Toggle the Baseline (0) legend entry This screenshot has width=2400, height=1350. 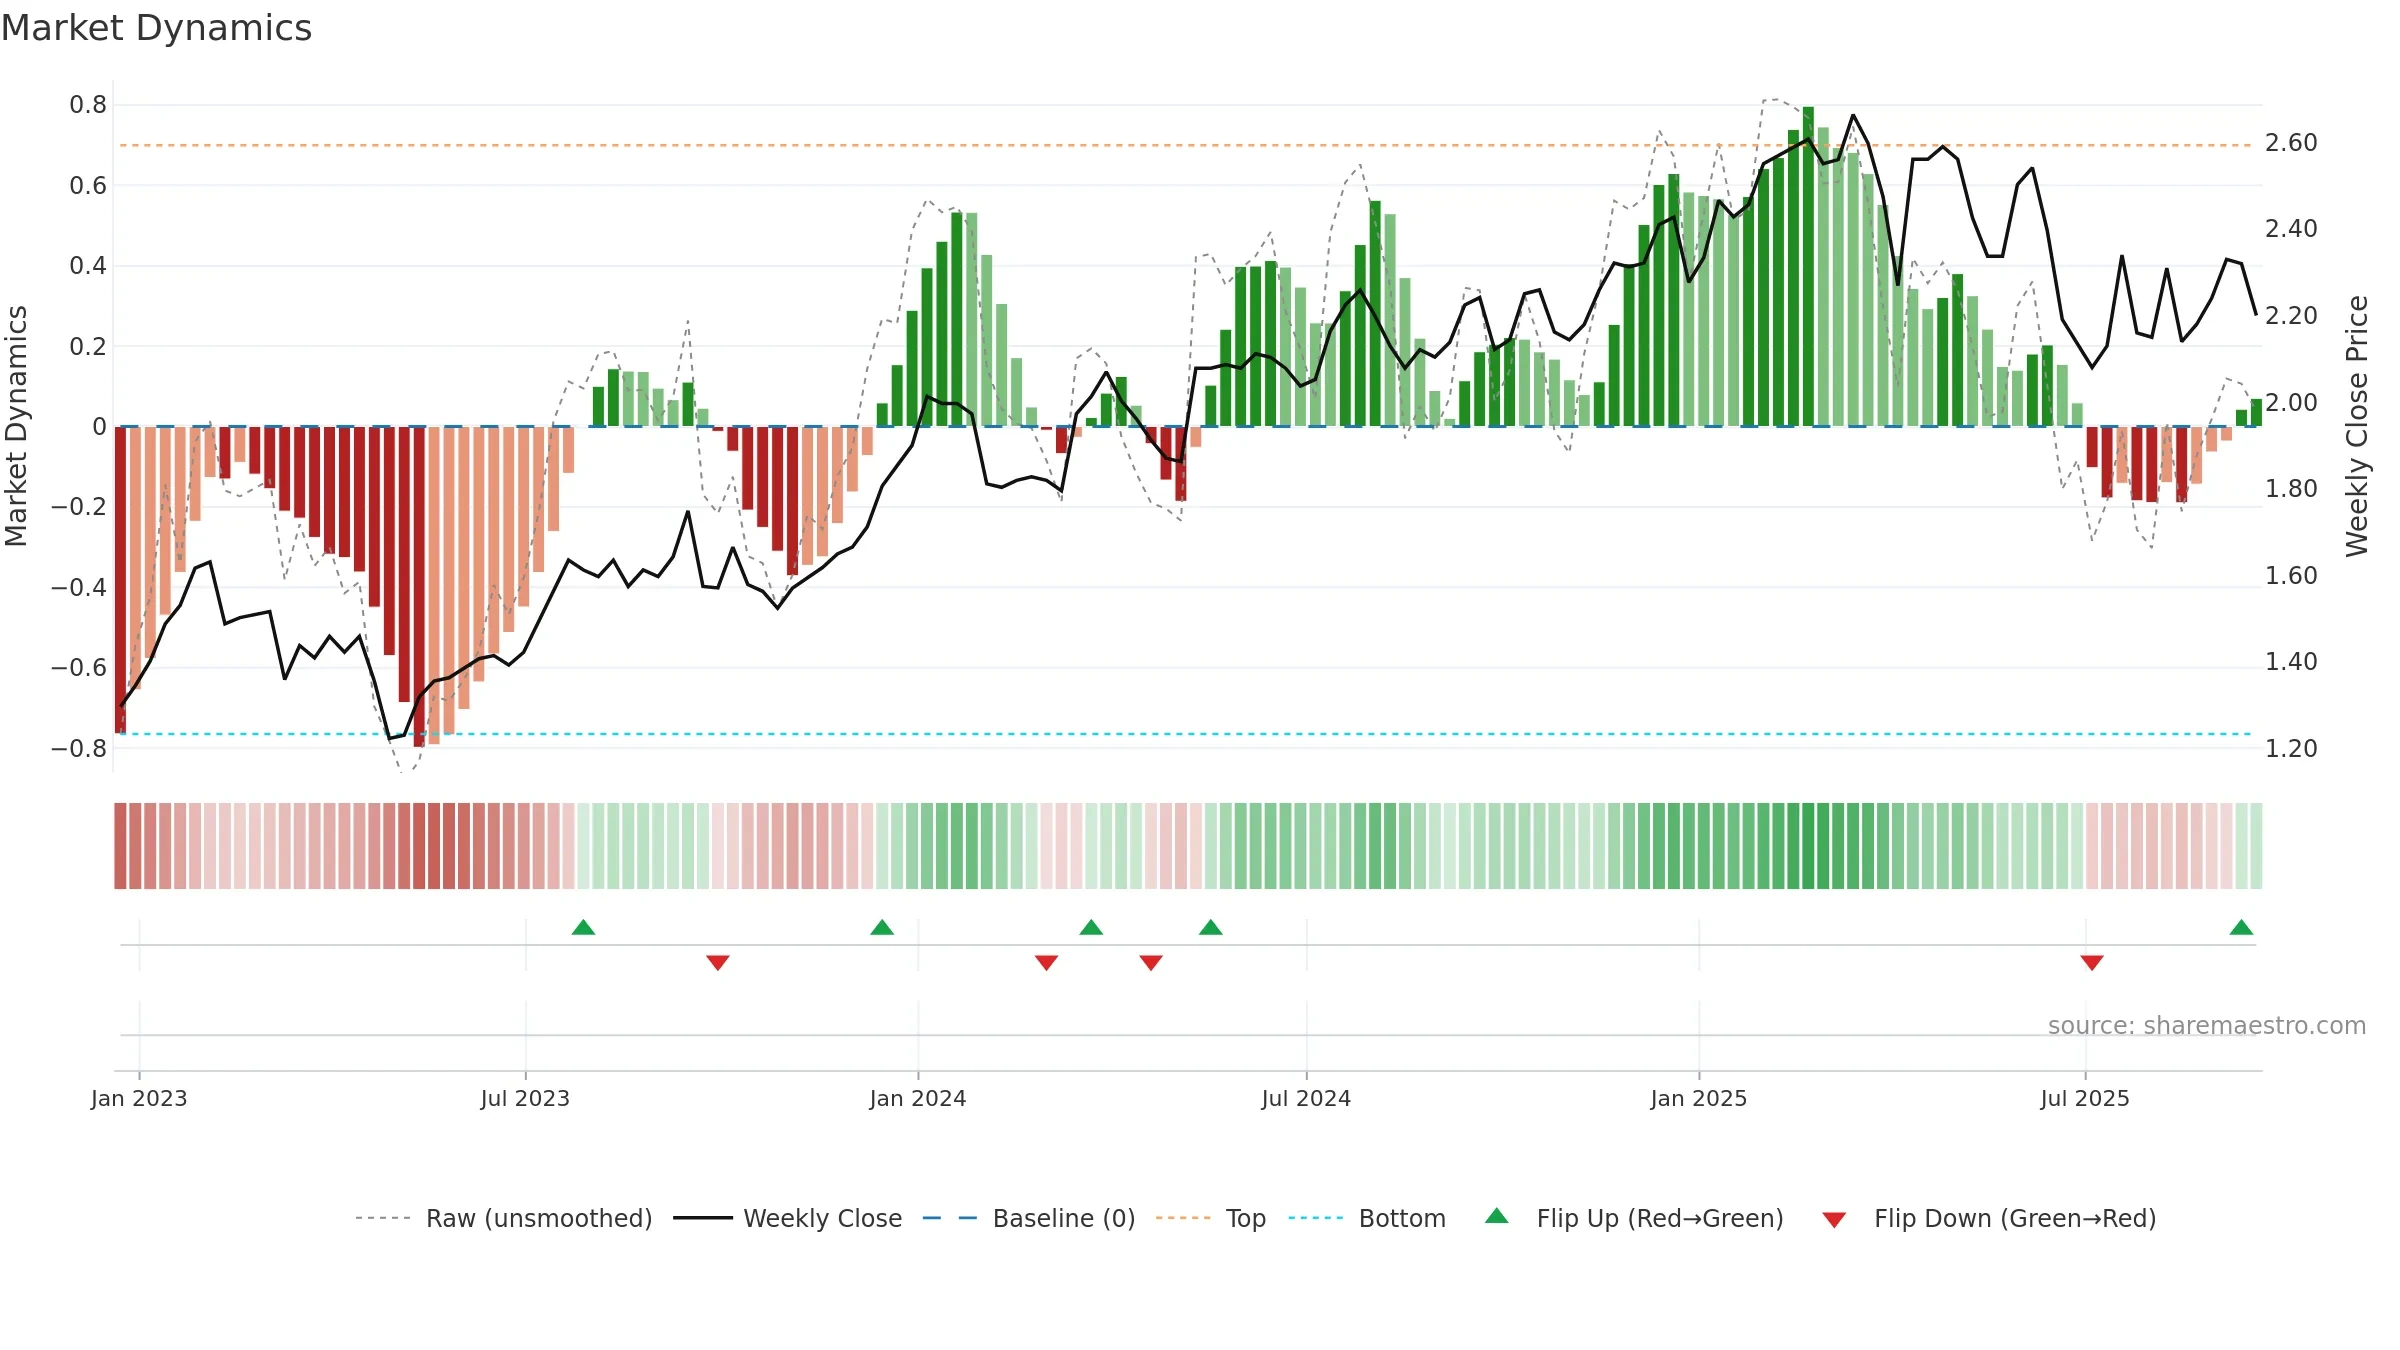1028,1218
